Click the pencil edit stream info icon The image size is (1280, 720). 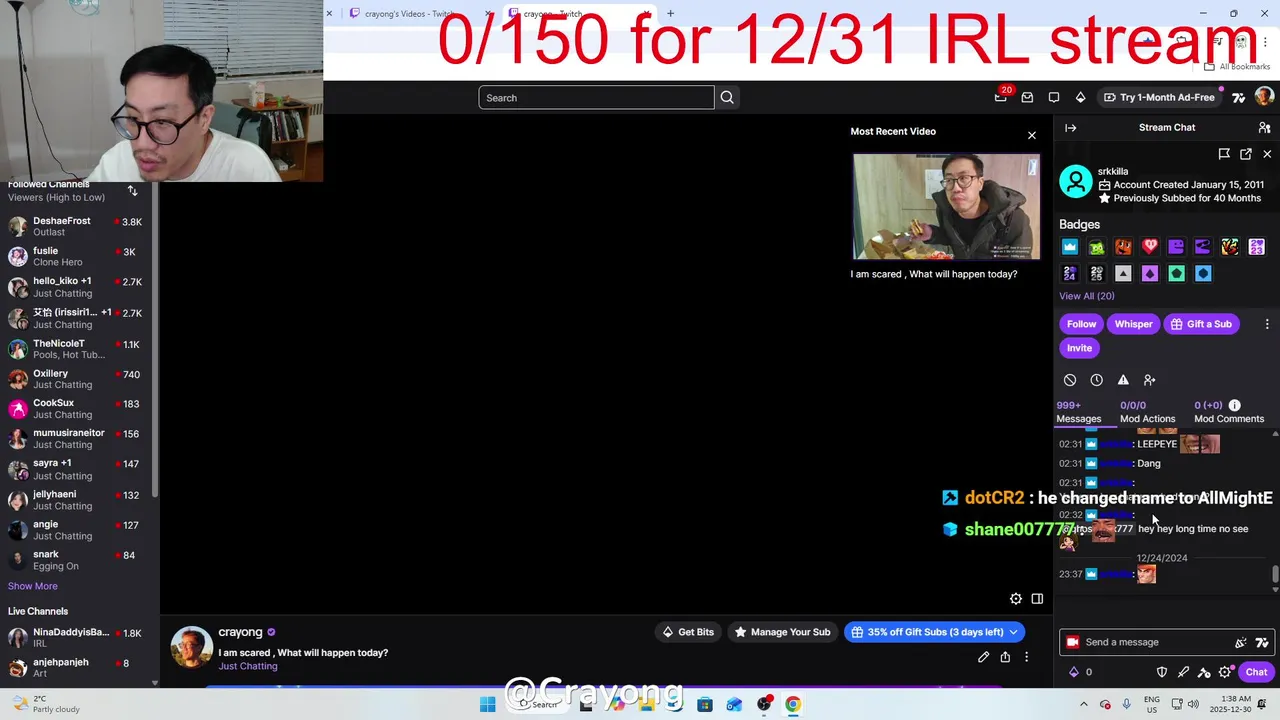(x=983, y=657)
